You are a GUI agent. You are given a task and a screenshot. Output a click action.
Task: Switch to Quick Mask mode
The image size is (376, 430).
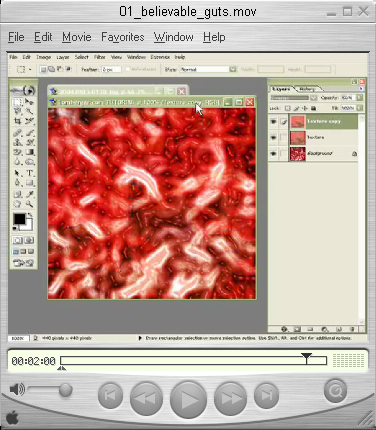pos(29,240)
